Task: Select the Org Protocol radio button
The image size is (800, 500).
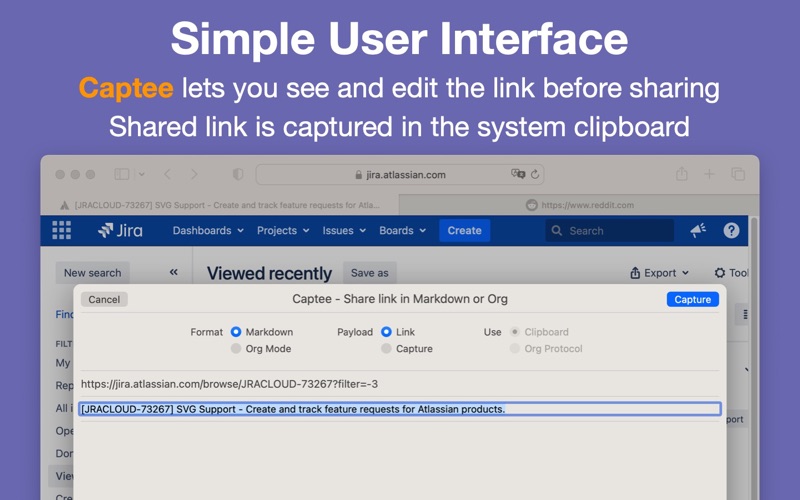Action: point(515,348)
